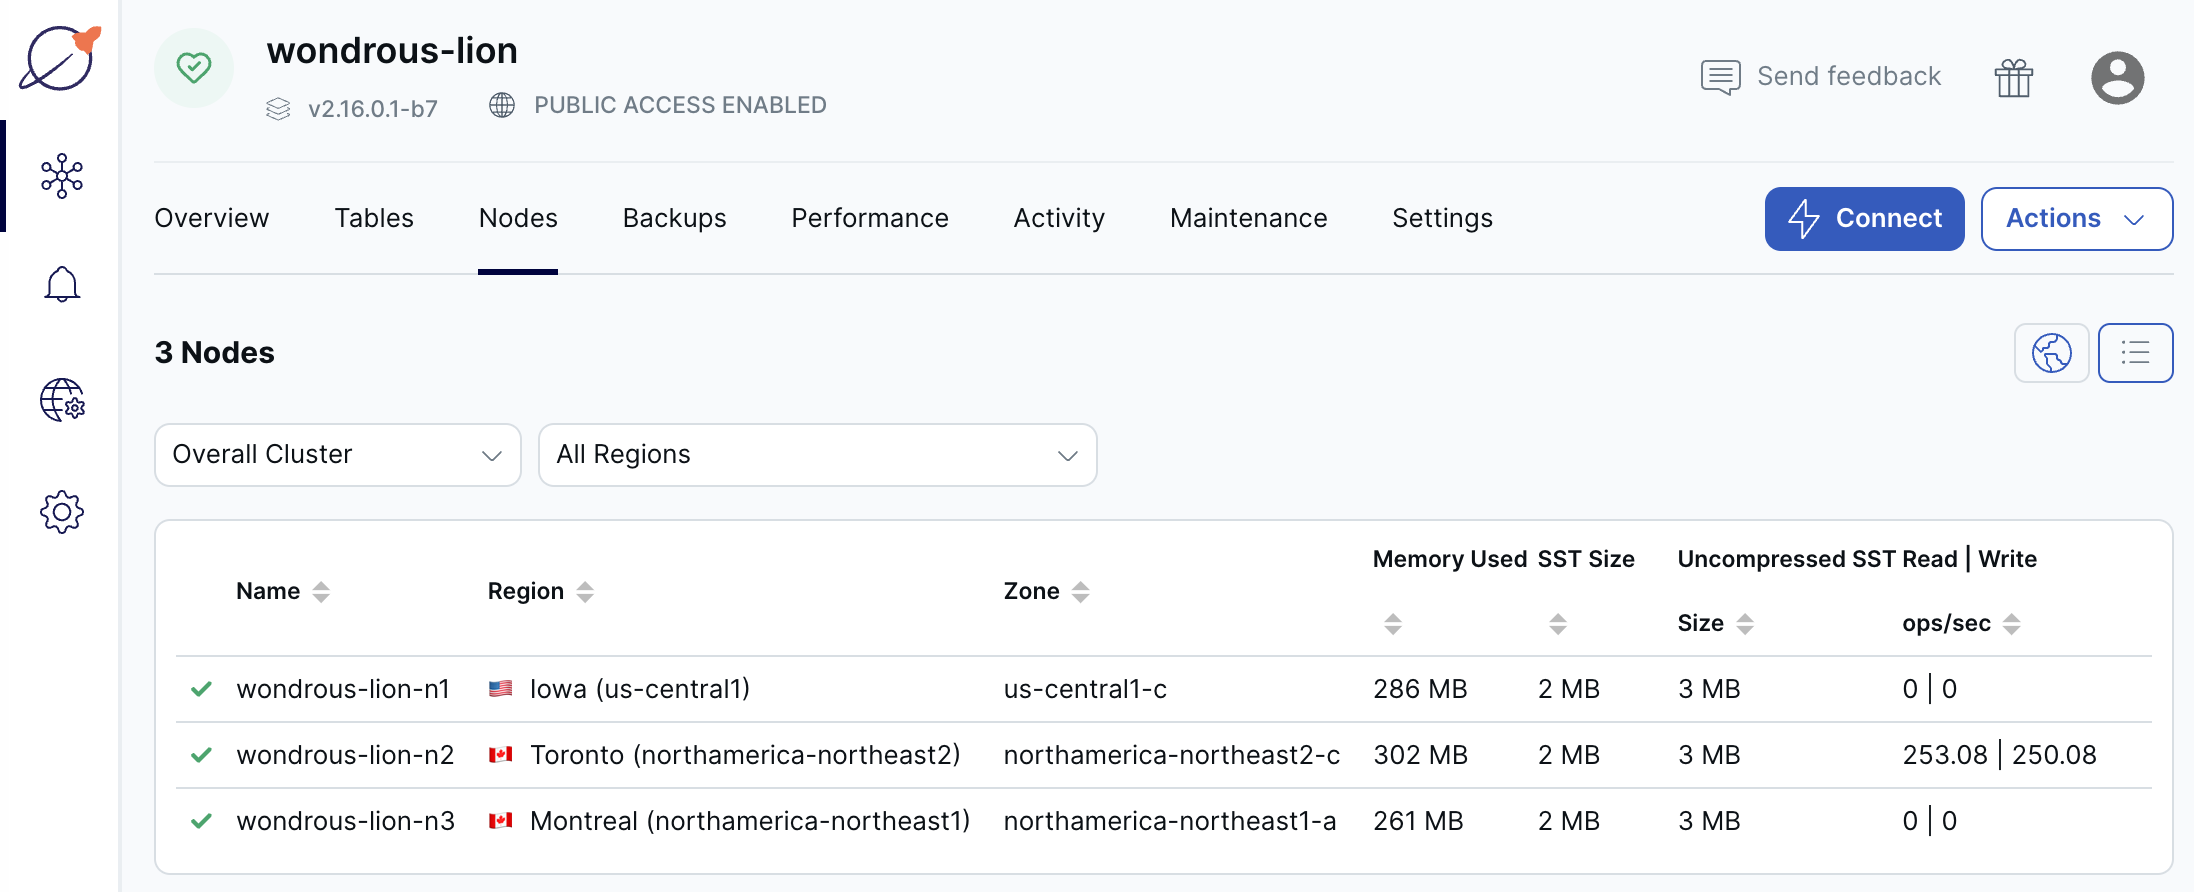
Task: Click the Send feedback link
Action: pos(1821,77)
